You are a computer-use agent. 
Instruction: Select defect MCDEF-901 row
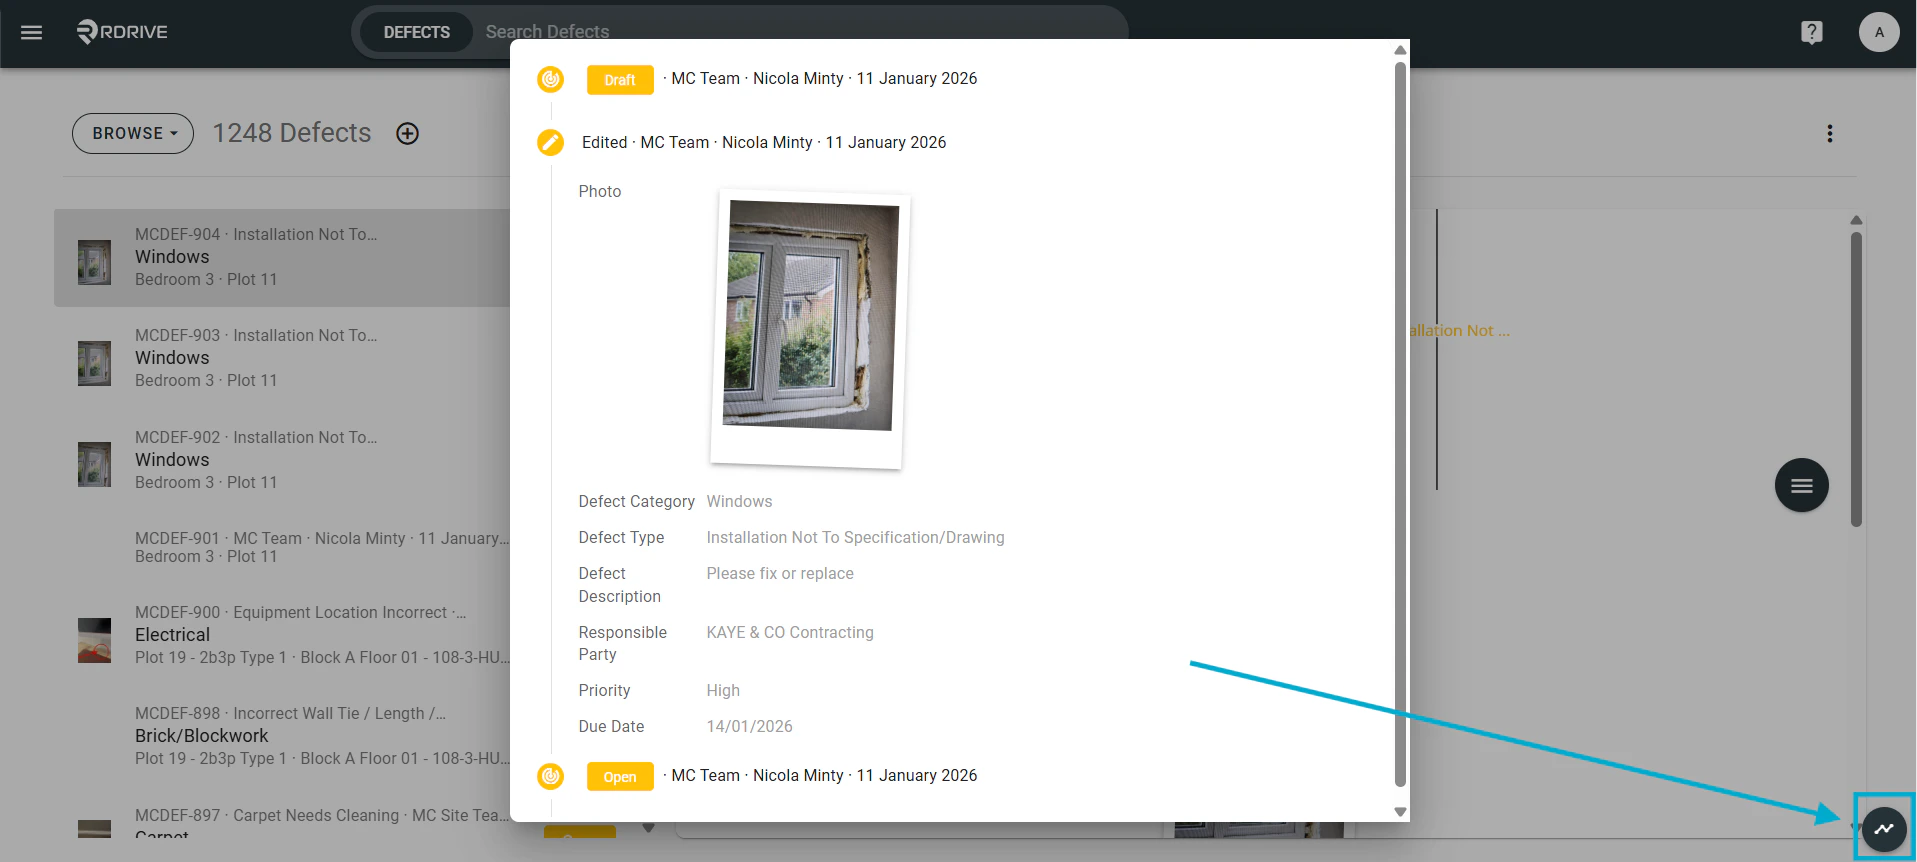click(x=282, y=547)
